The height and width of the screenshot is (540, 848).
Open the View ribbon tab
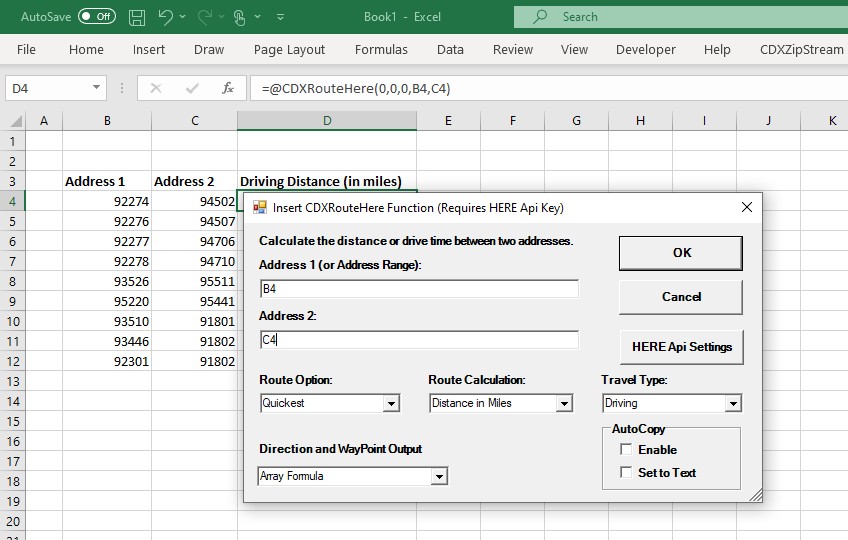click(x=574, y=50)
